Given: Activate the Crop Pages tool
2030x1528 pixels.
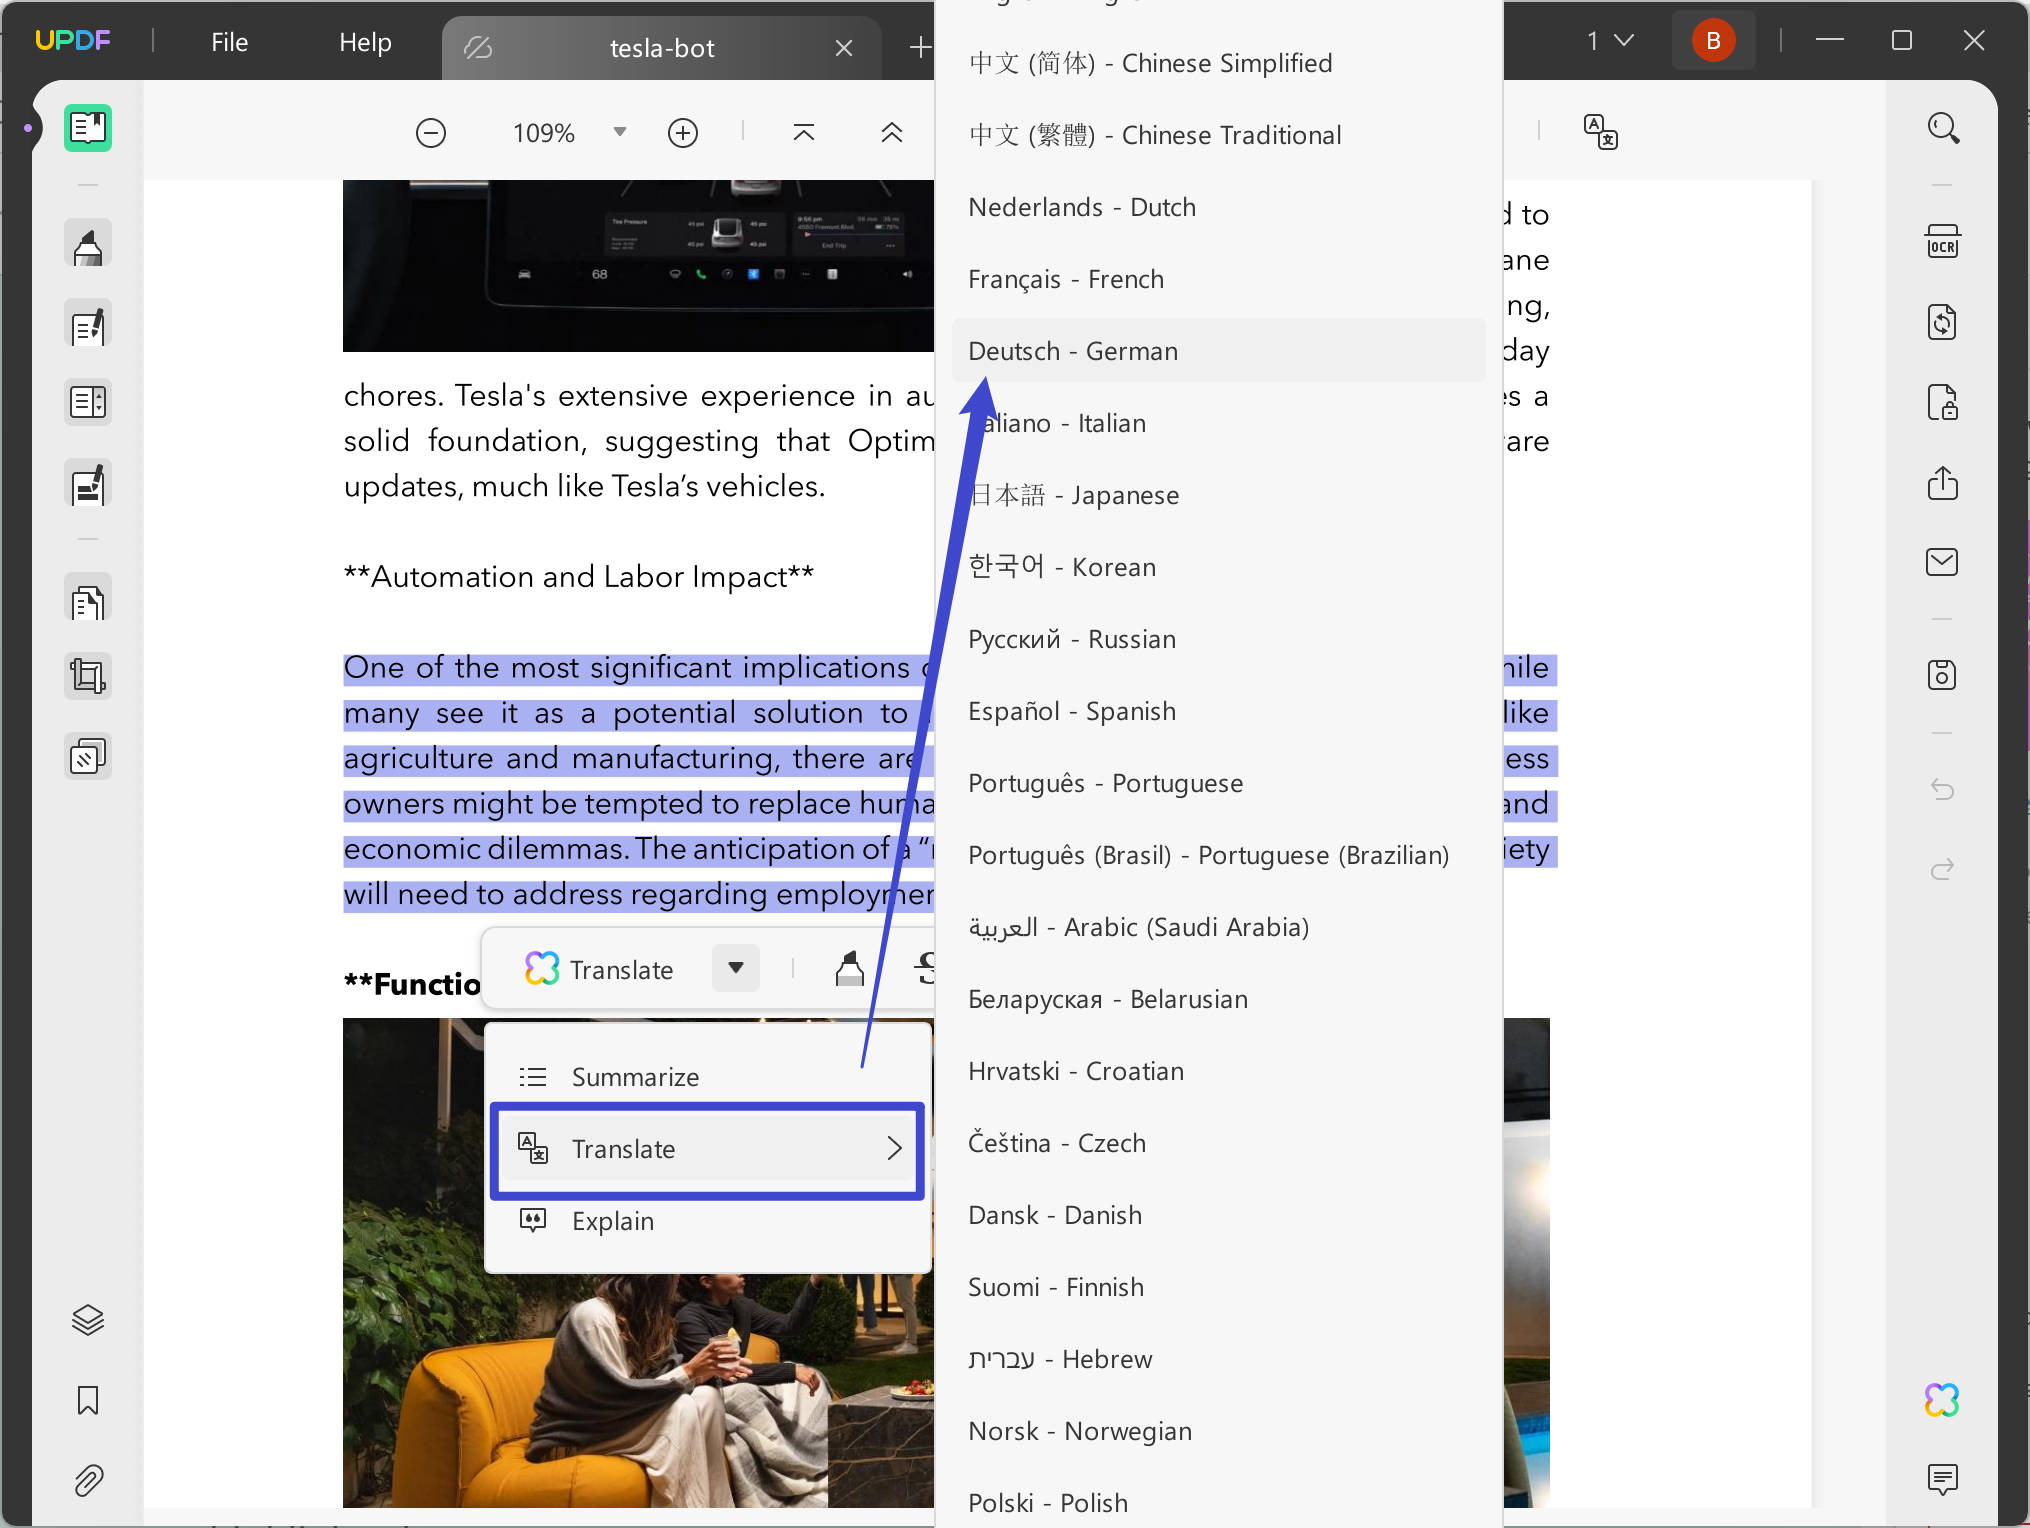Looking at the screenshot, I should click(x=88, y=675).
